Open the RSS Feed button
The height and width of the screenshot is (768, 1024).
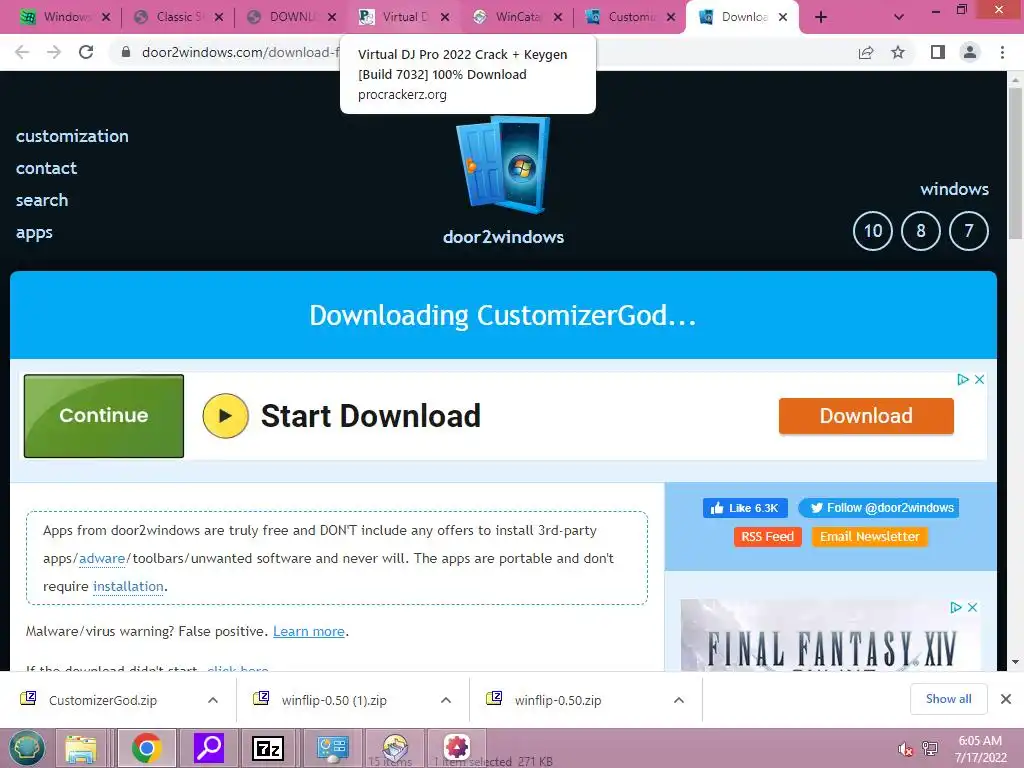767,536
